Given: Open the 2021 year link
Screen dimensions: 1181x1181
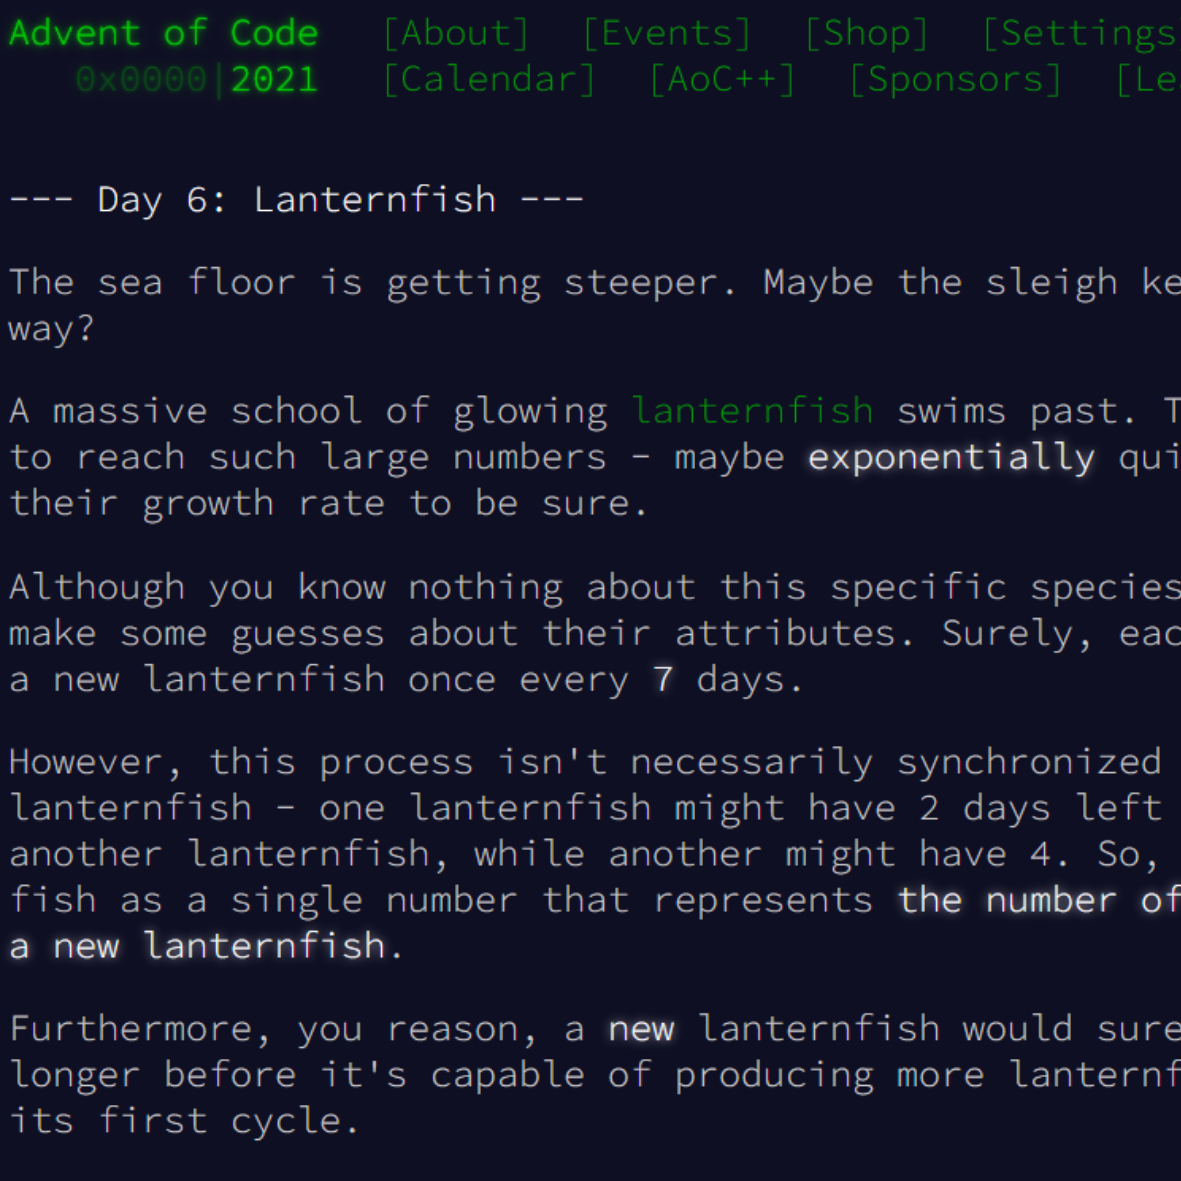Looking at the screenshot, I should point(274,79).
